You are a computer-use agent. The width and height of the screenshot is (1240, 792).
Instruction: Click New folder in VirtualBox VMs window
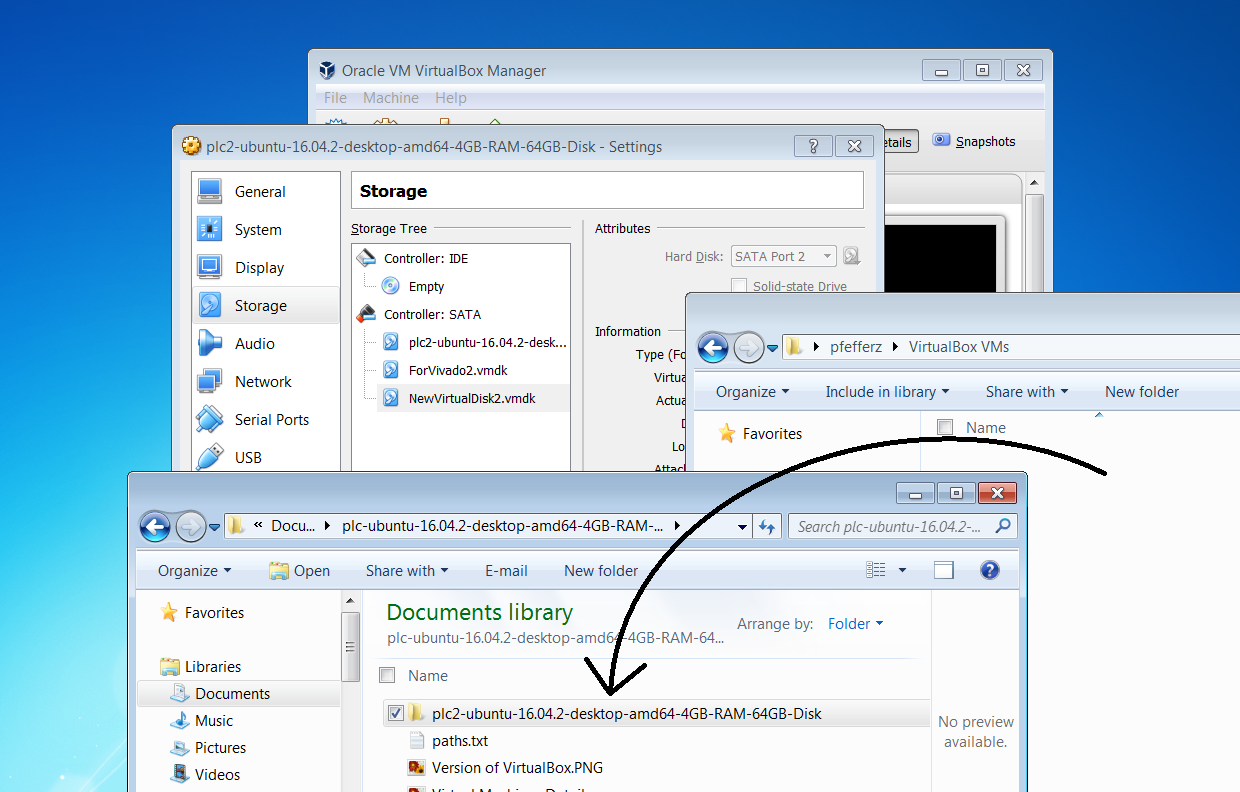1142,392
